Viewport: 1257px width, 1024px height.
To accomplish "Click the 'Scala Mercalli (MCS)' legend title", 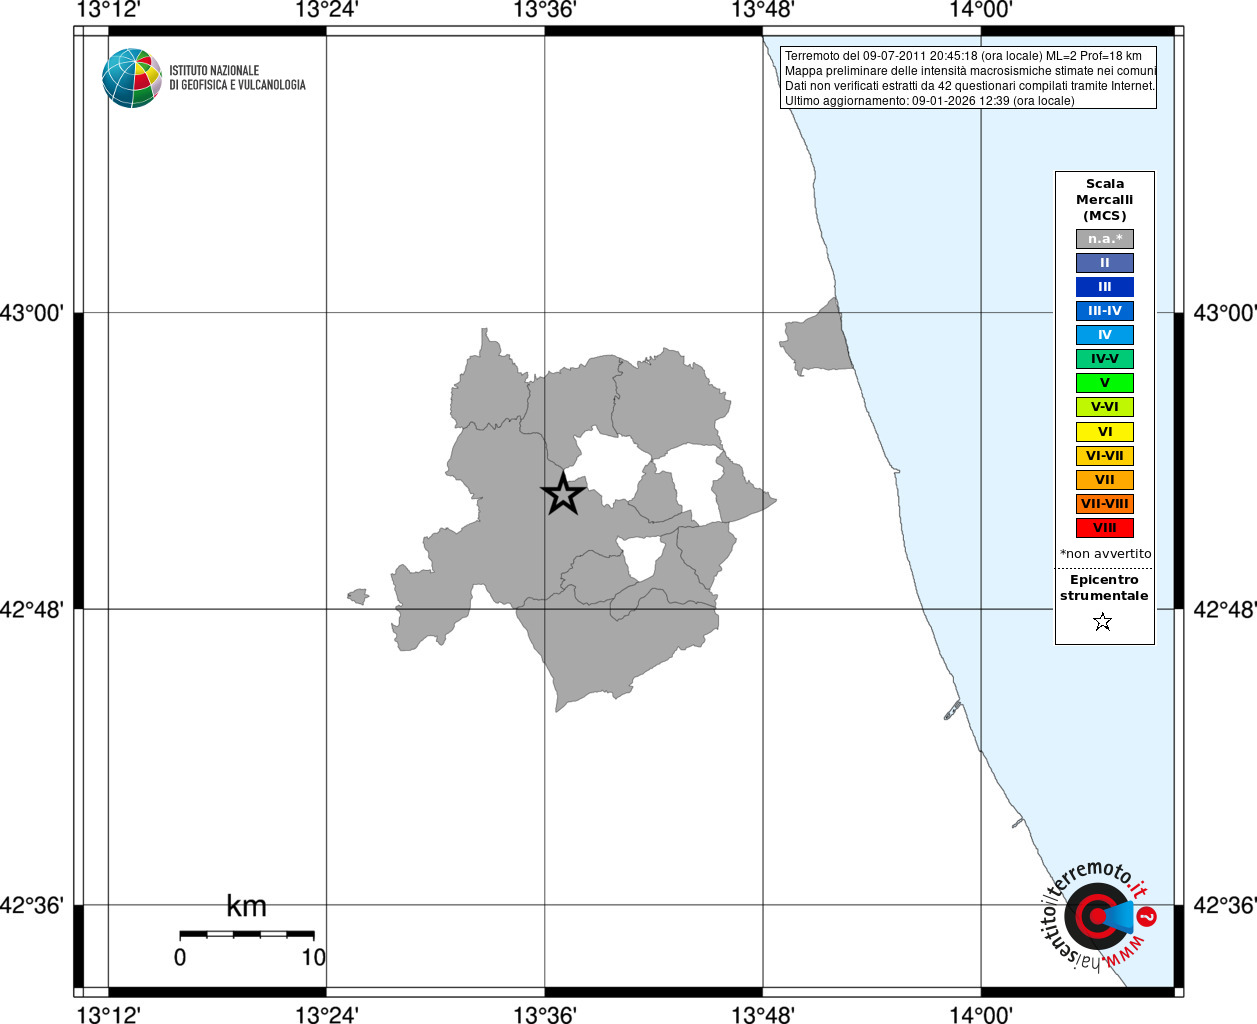I will (x=1105, y=200).
